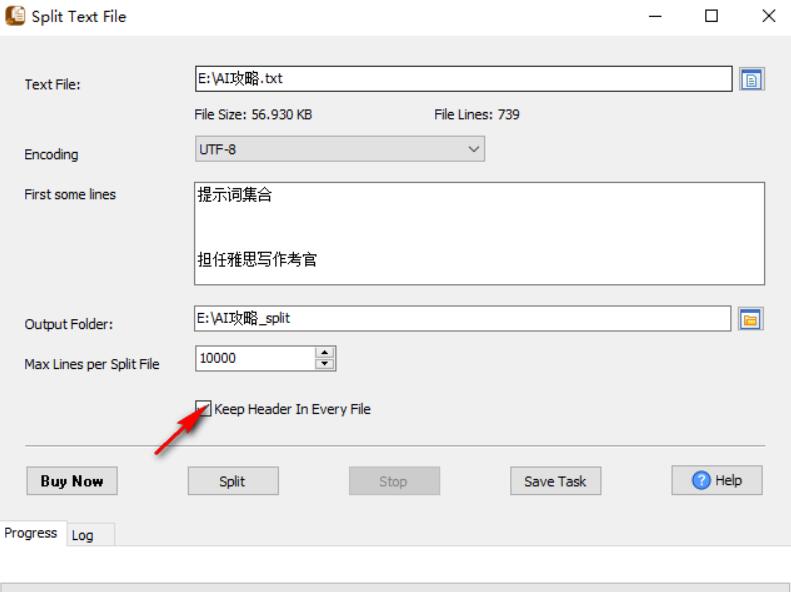The width and height of the screenshot is (791, 592).
Task: Click the Max Lines value field 10000
Action: click(255, 359)
